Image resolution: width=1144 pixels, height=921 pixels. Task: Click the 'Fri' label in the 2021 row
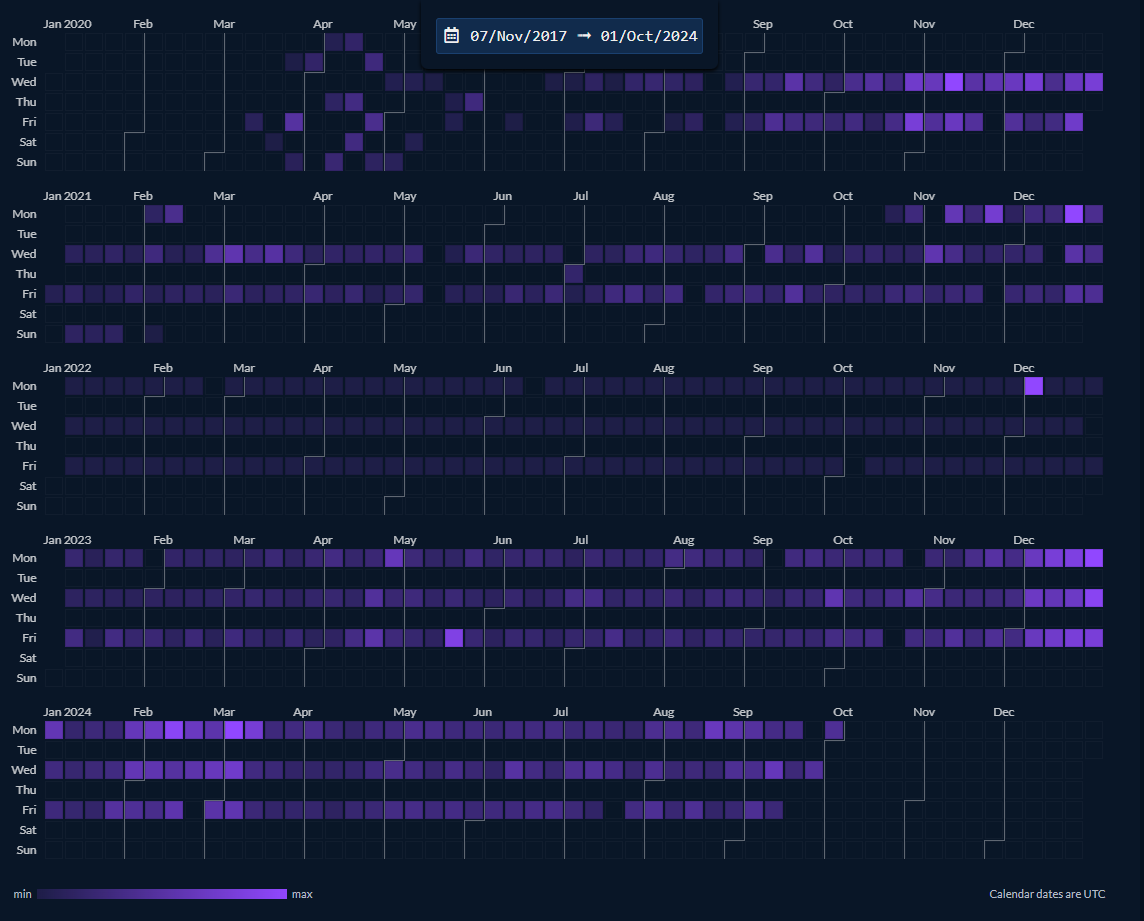pyautogui.click(x=29, y=294)
